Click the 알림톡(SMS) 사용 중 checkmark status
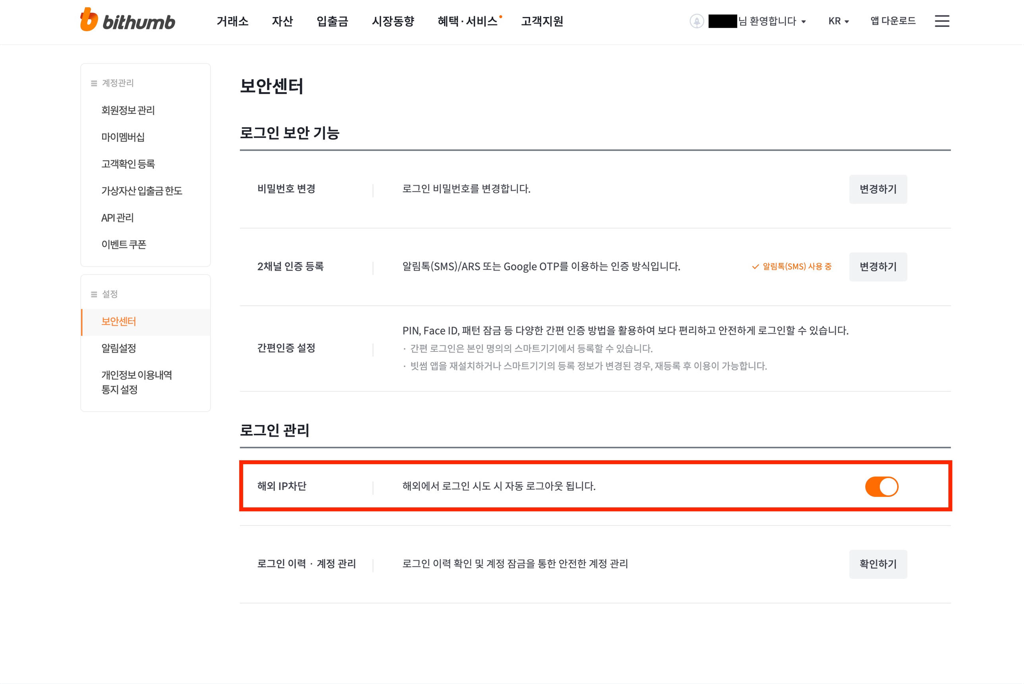The height and width of the screenshot is (684, 1024). 792,267
